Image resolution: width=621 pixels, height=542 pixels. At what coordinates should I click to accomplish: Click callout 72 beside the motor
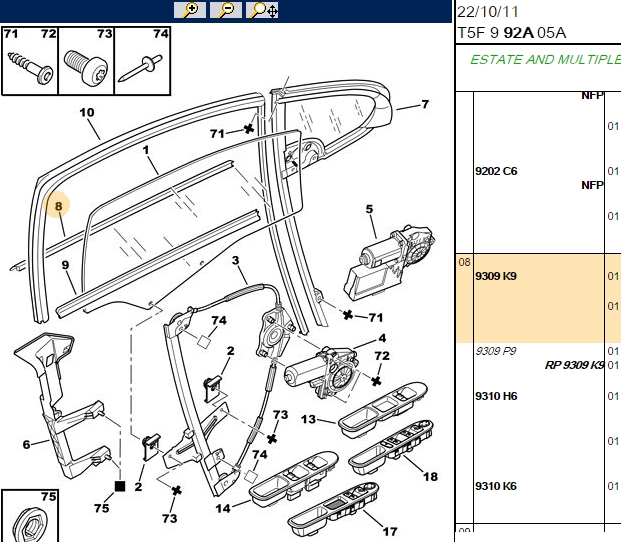(x=382, y=356)
